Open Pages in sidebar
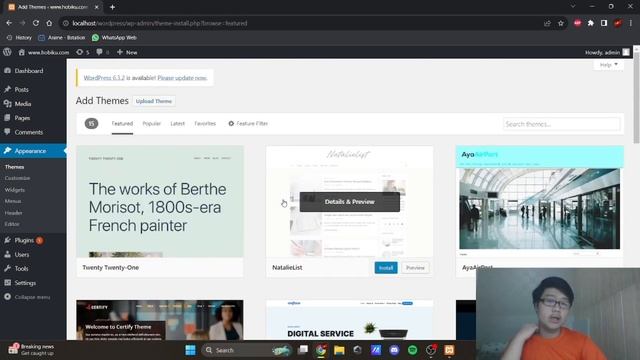This screenshot has height=360, width=640. click(x=22, y=118)
